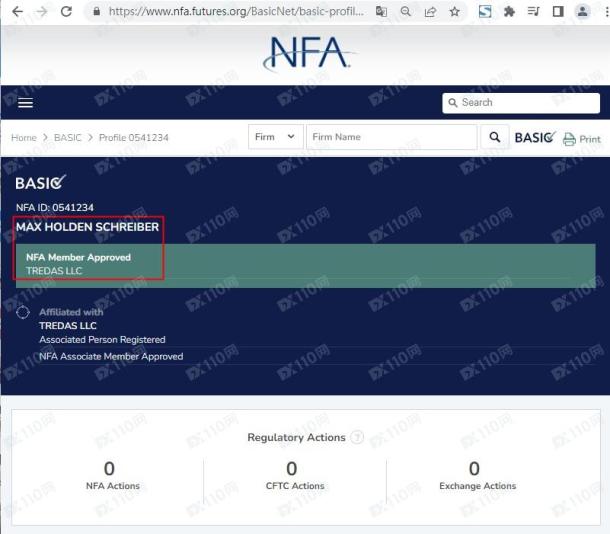Click the Regulatory Actions heading
The width and height of the screenshot is (610, 534).
[296, 438]
